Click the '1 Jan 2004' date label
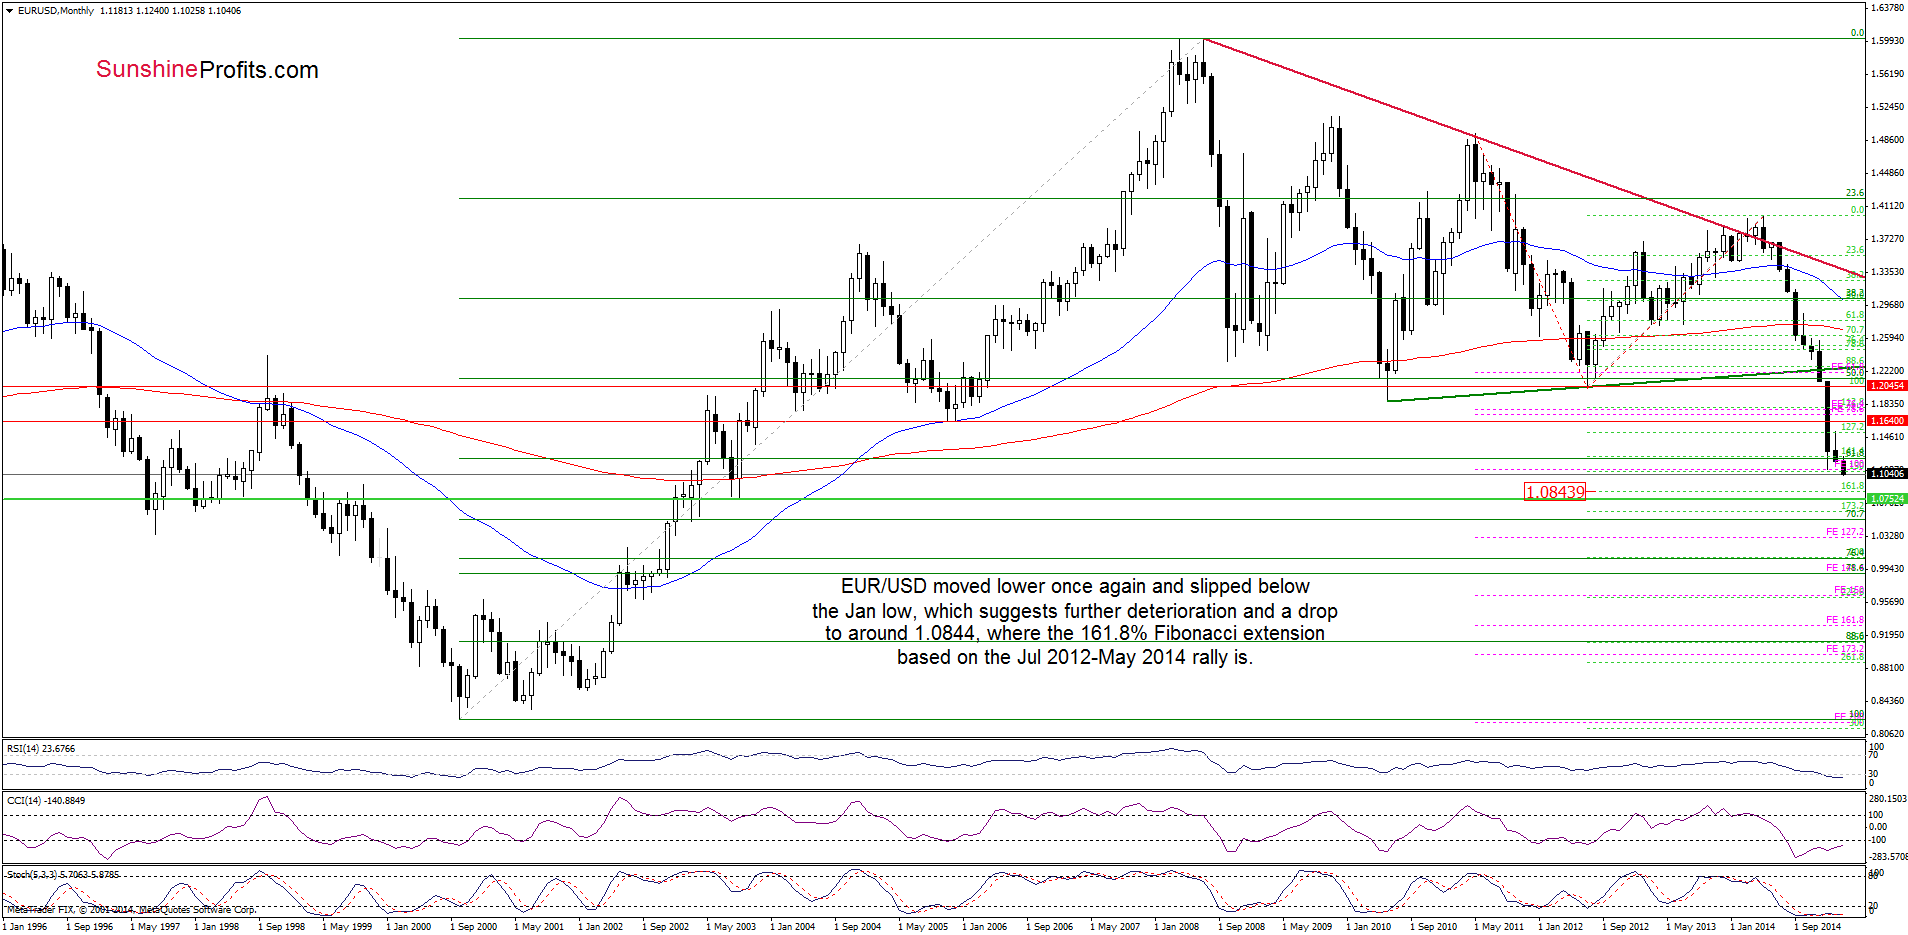The height and width of the screenshot is (935, 1908). tap(793, 927)
